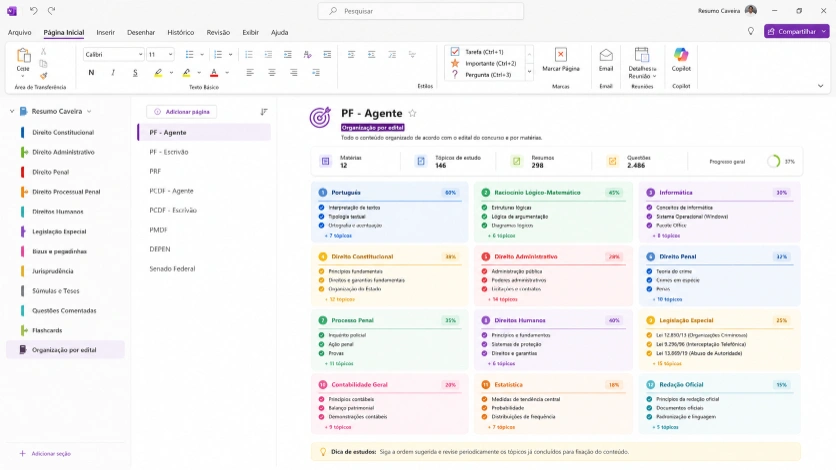Toggle the Interpretação de textos checkmark
The height and width of the screenshot is (470, 836).
321,208
